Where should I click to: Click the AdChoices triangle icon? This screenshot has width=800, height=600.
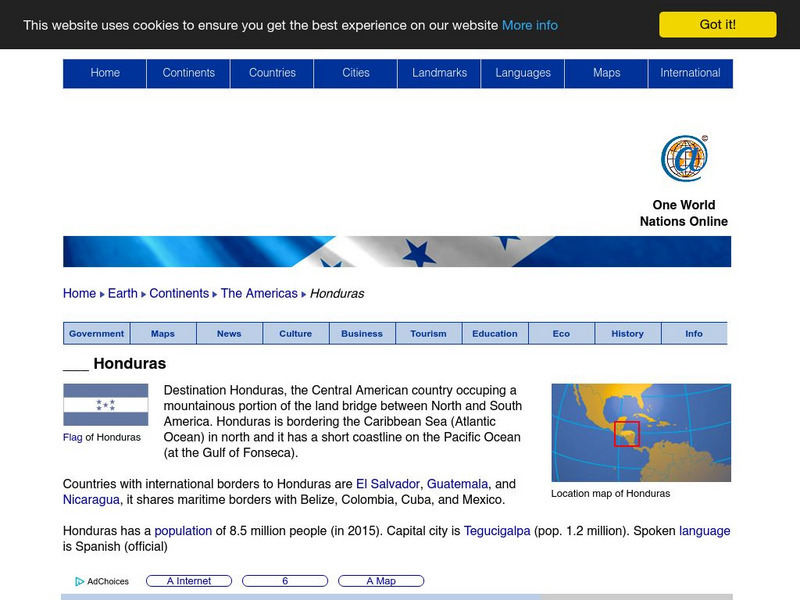pos(77,581)
